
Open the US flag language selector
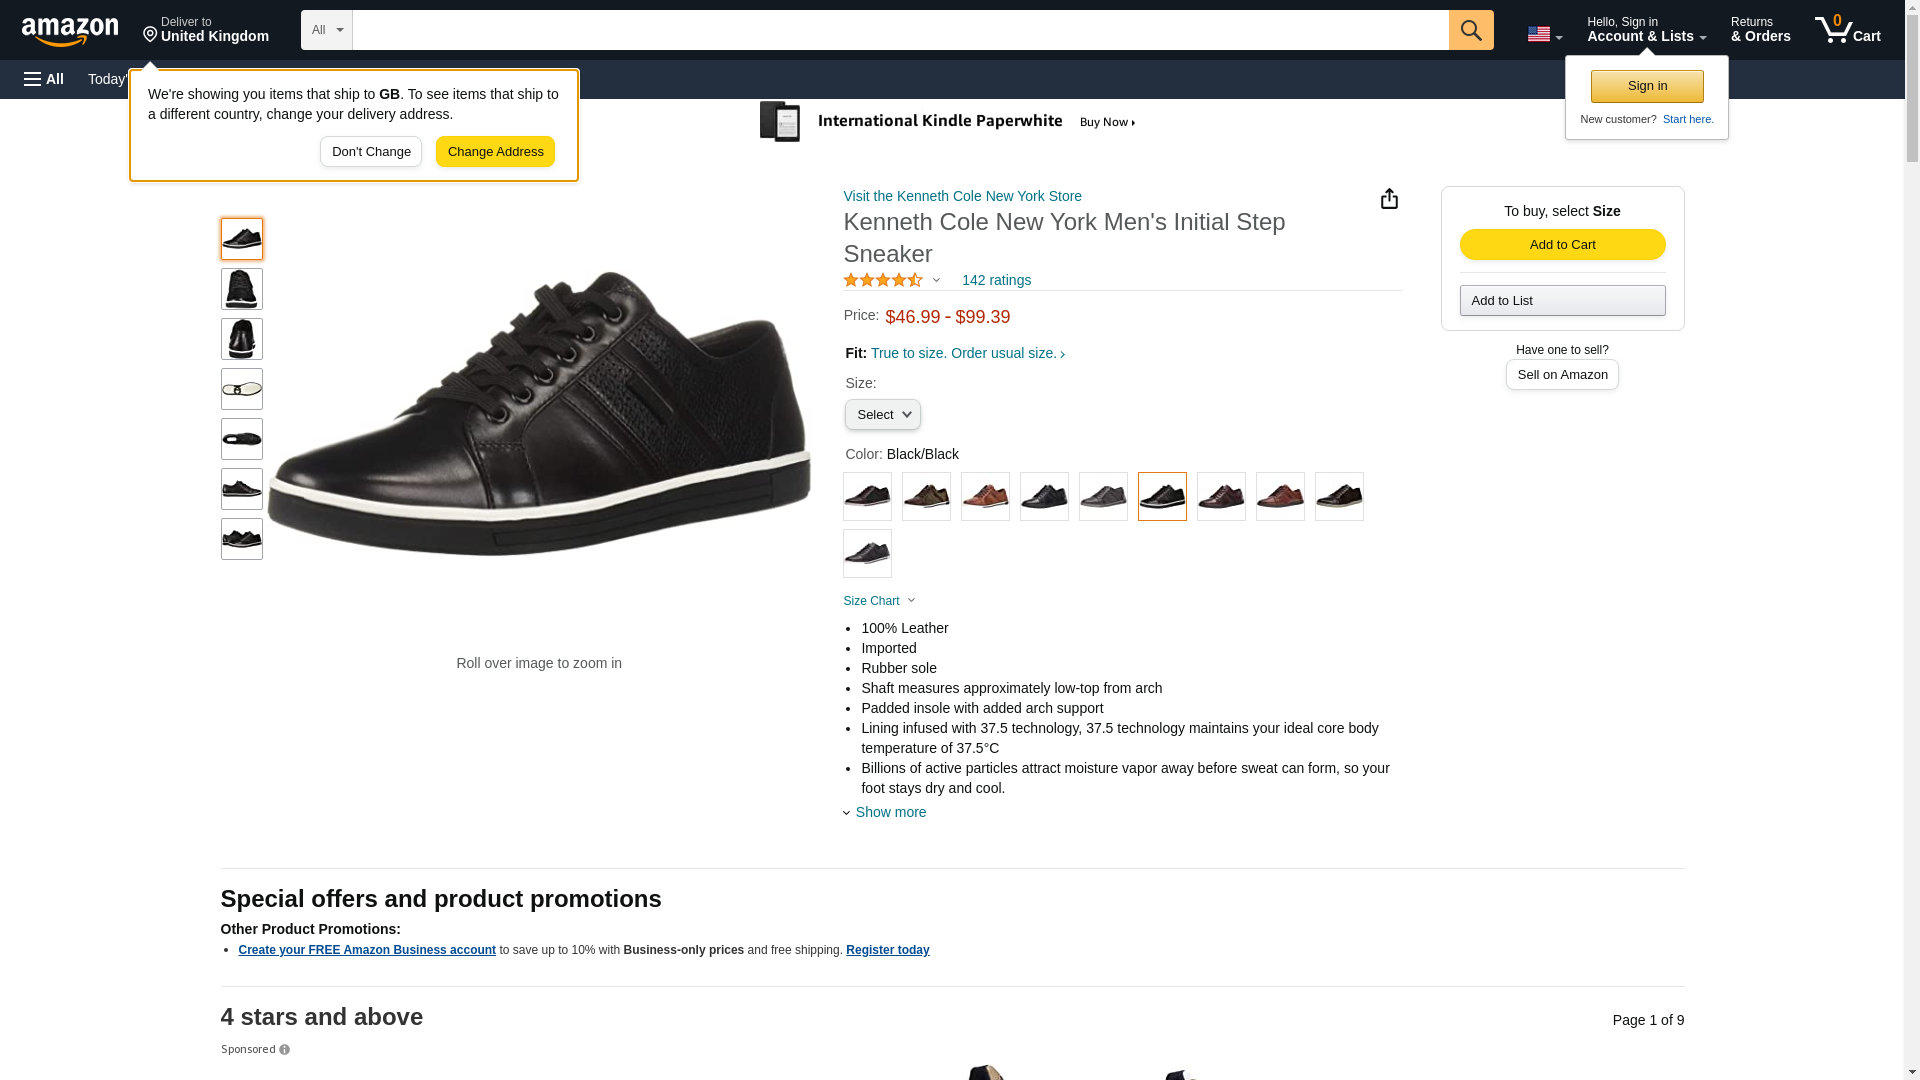[1544, 34]
